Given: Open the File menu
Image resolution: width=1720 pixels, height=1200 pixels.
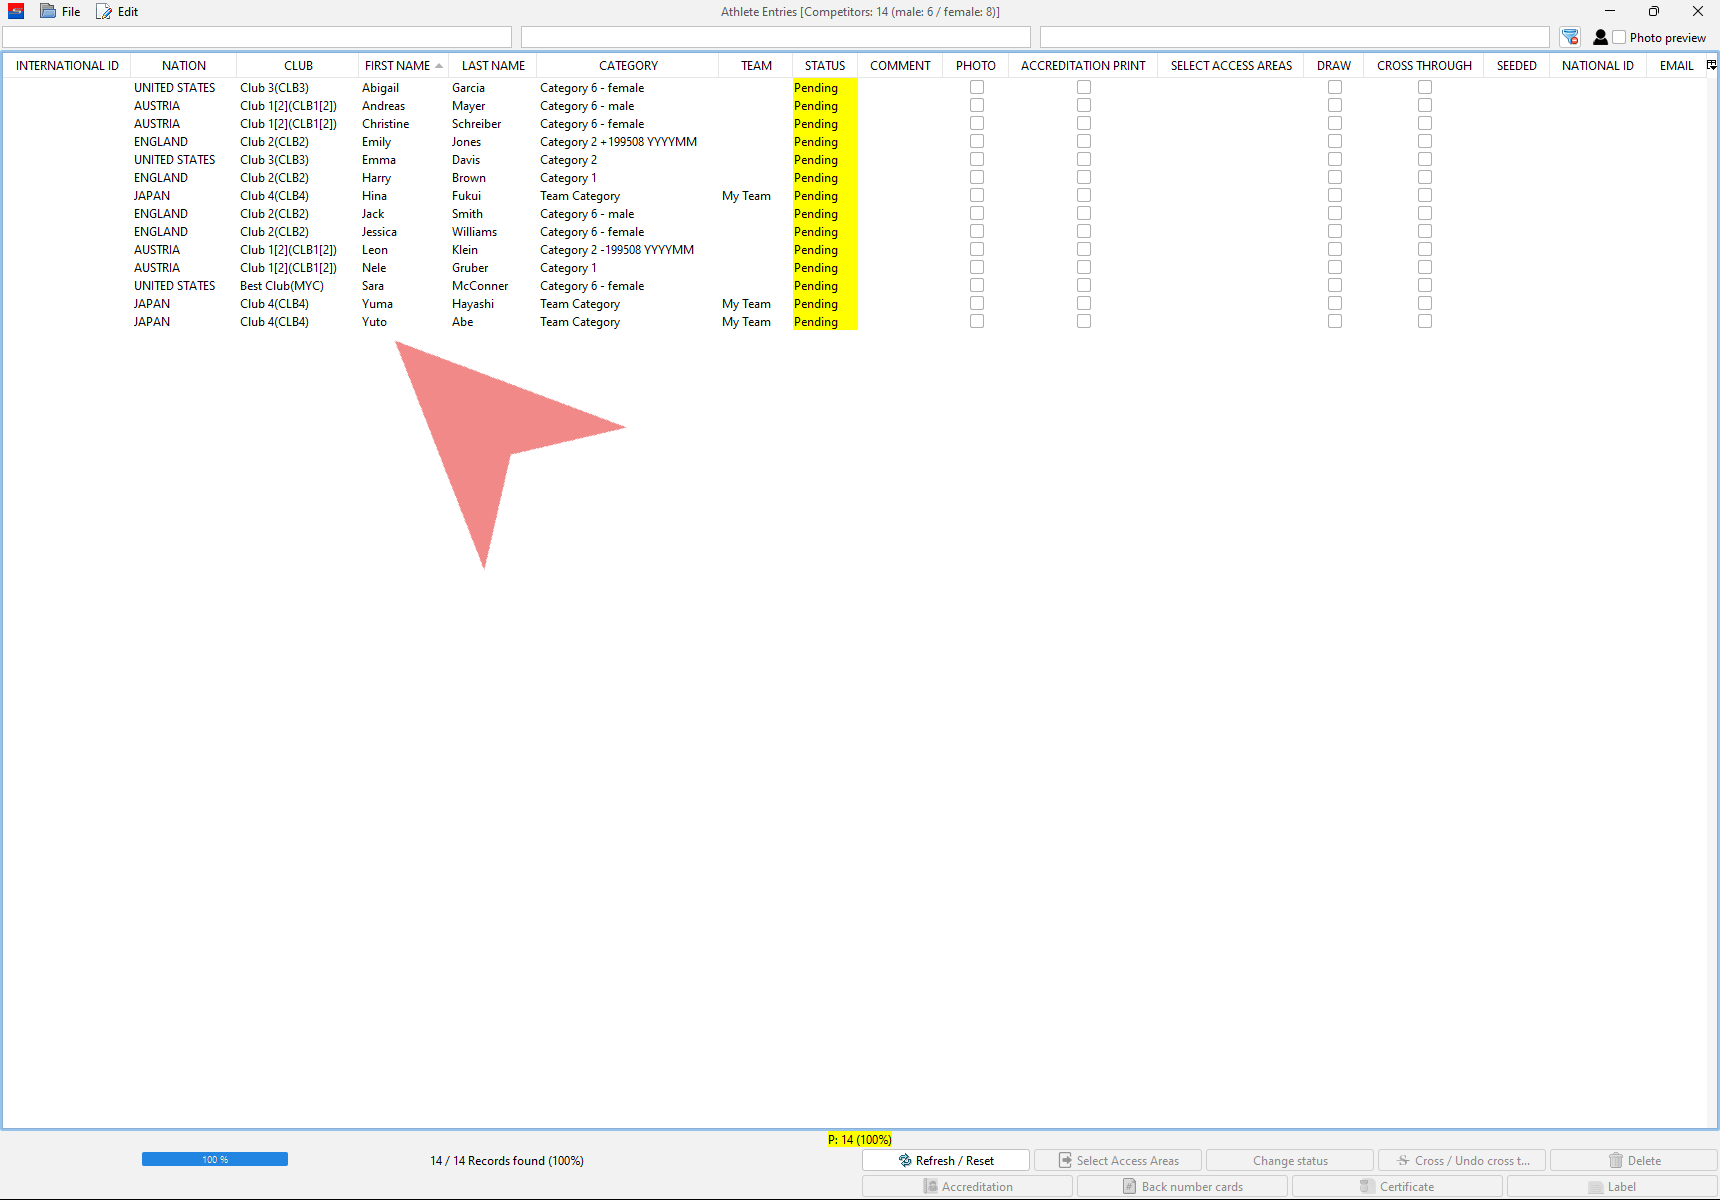Looking at the screenshot, I should click(x=61, y=12).
